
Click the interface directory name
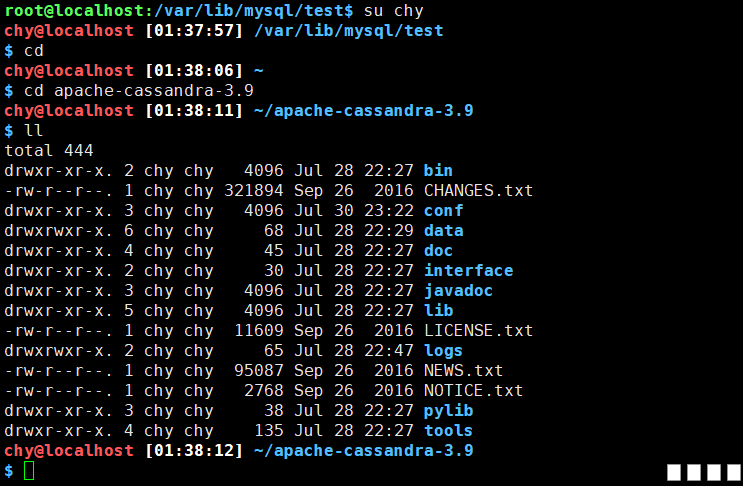click(x=468, y=271)
